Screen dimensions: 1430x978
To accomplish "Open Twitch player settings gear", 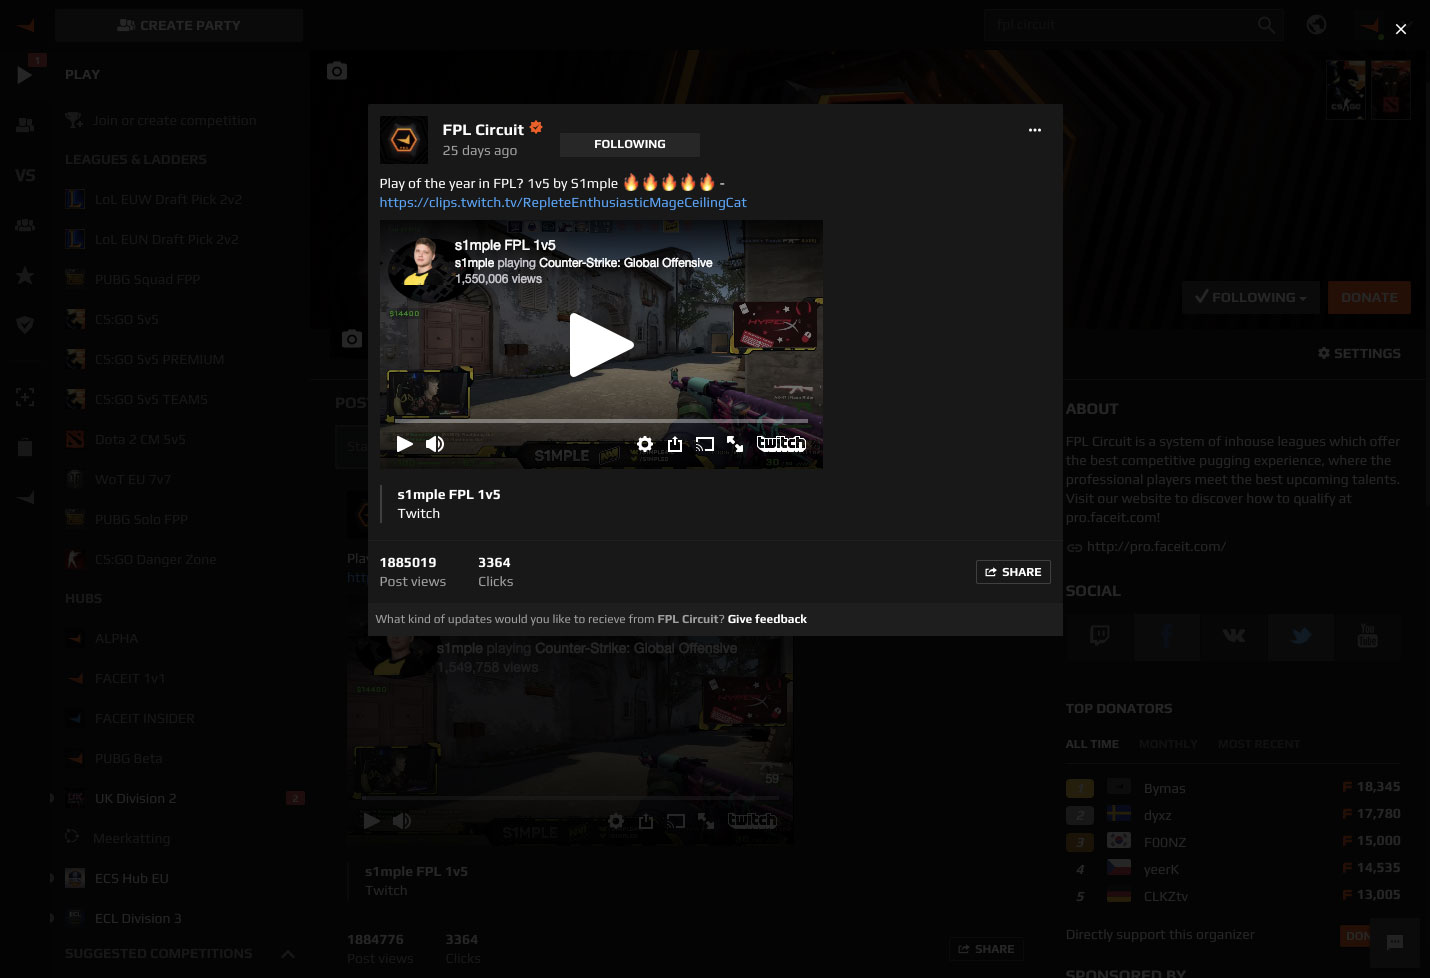I will click(645, 444).
